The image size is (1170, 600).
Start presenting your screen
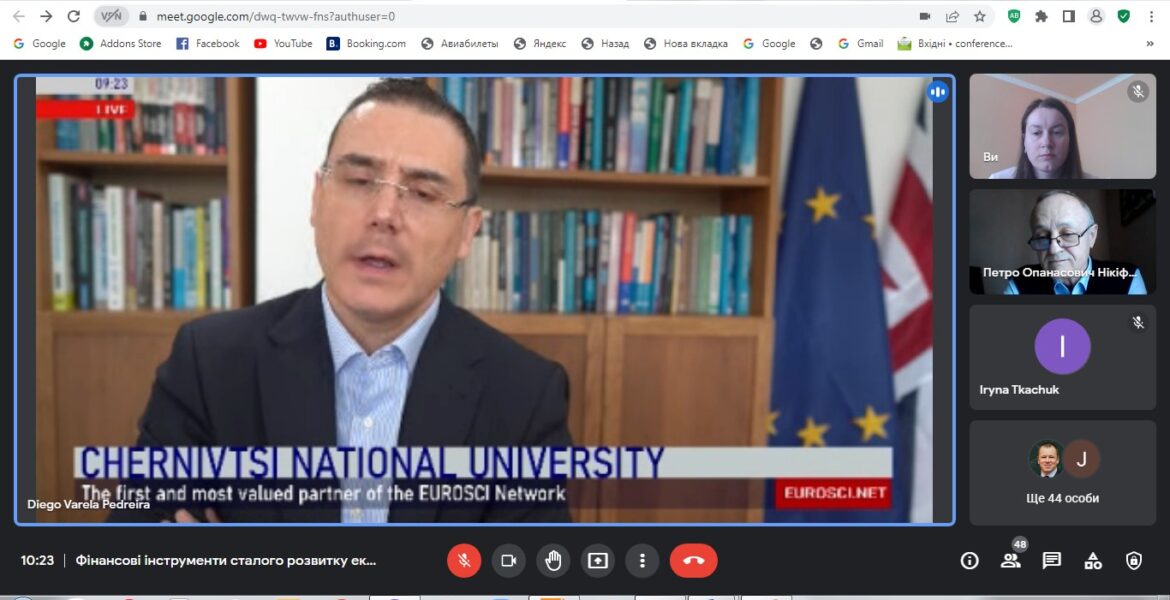click(598, 560)
